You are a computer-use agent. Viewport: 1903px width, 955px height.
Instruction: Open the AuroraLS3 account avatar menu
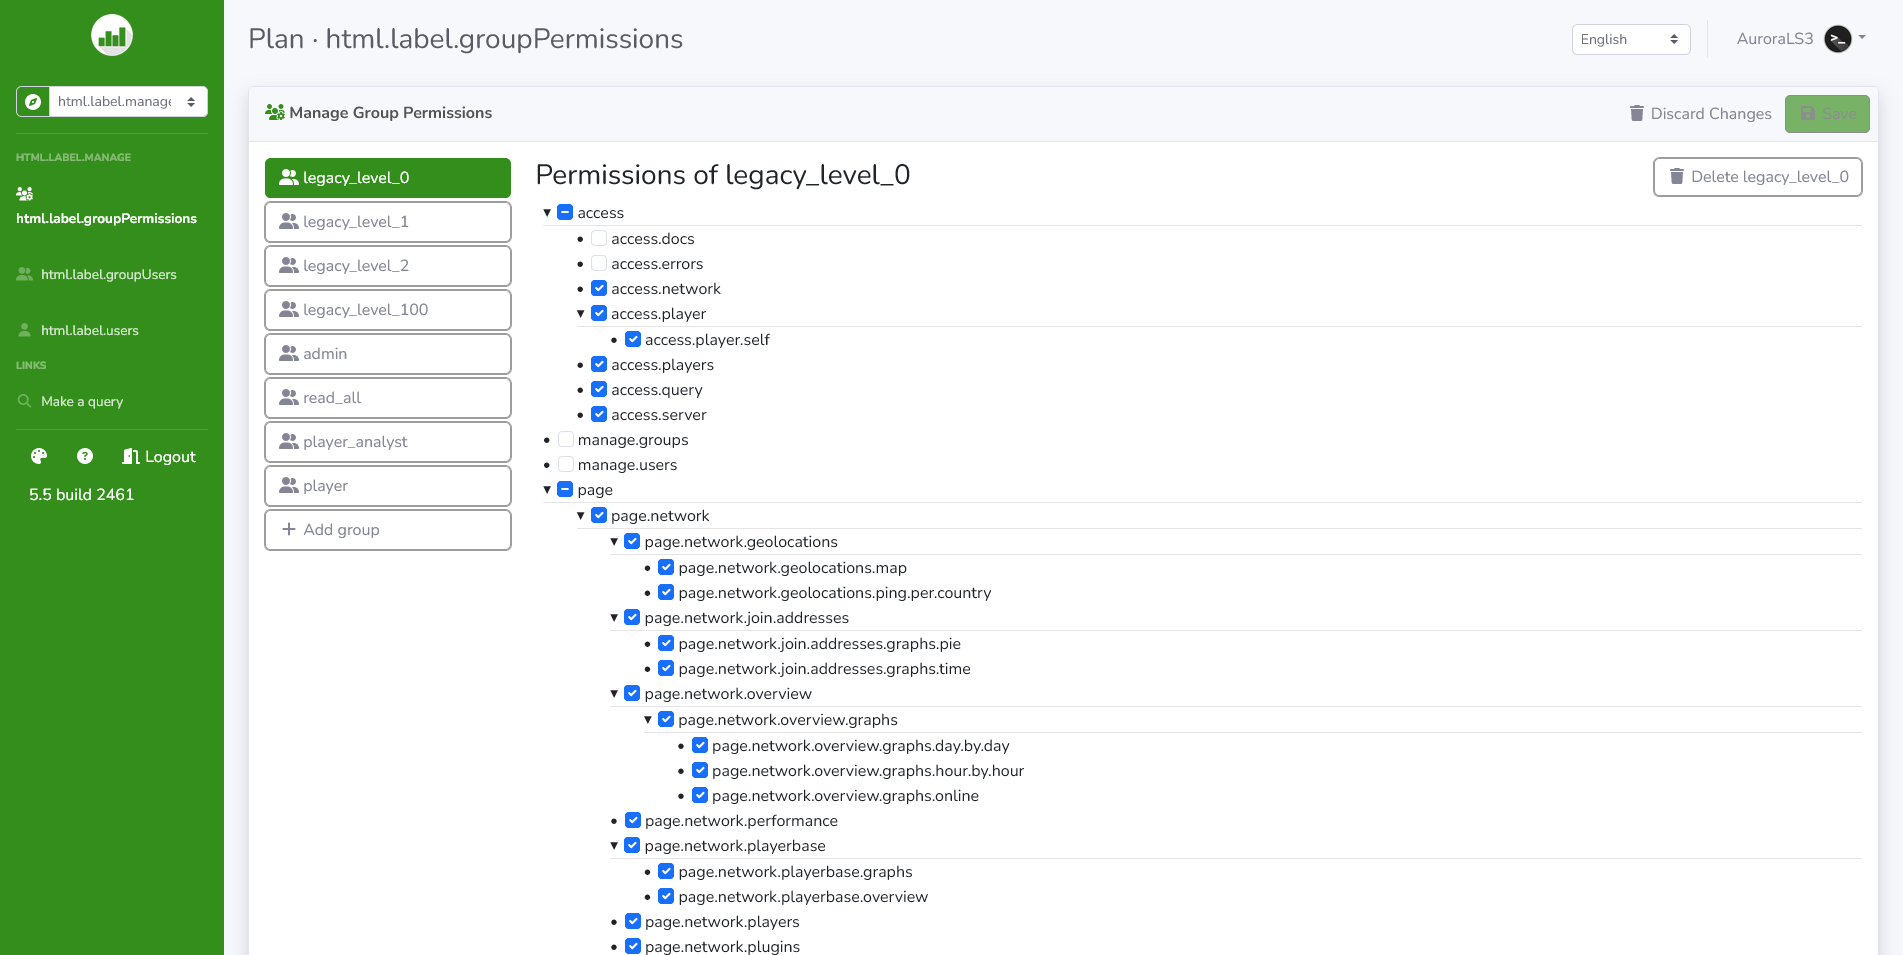1838,39
